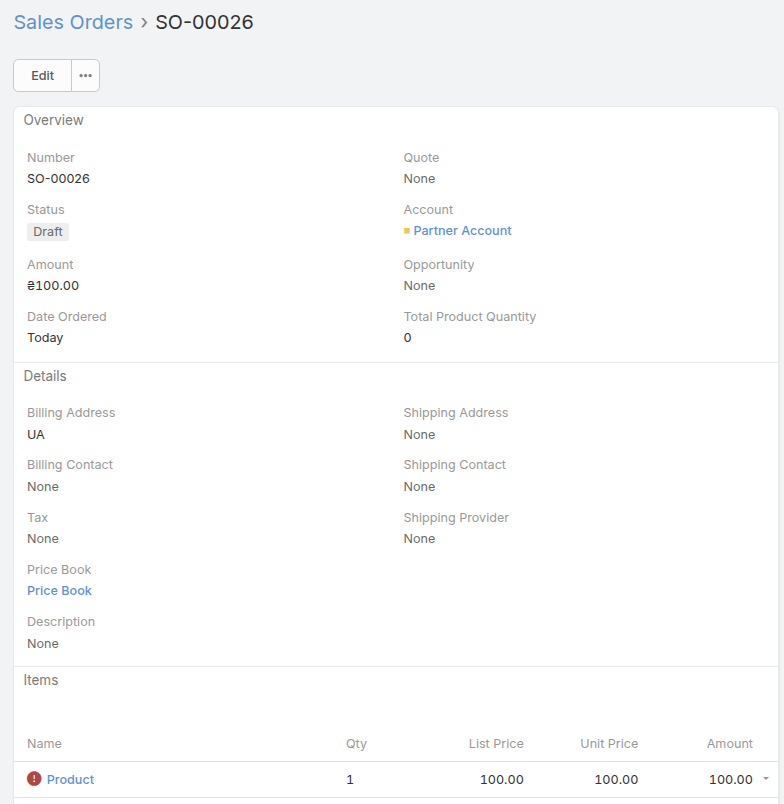The image size is (784, 804).
Task: Click the Unit Price column header
Action: point(609,744)
